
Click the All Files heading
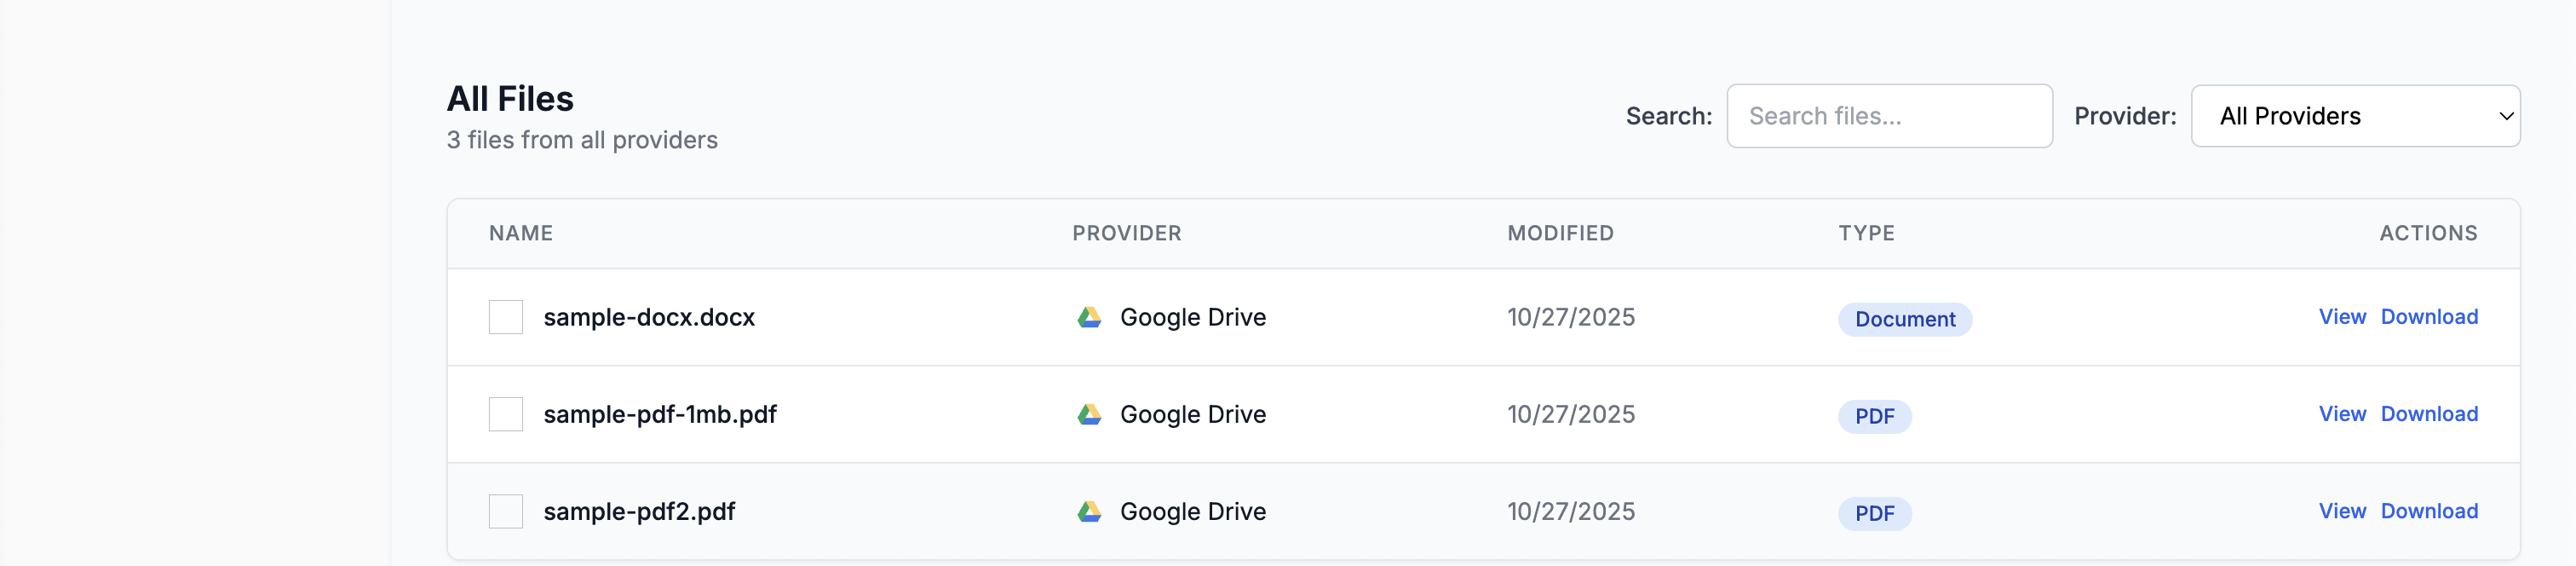(x=510, y=98)
